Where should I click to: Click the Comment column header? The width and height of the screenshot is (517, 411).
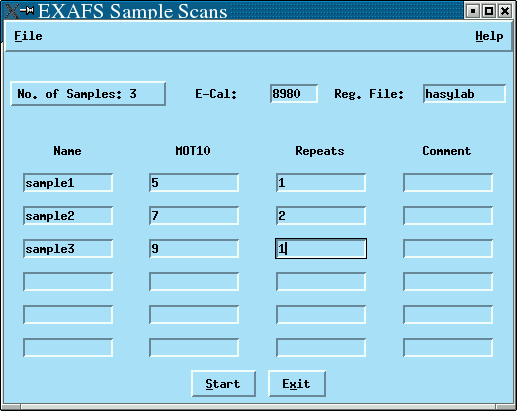pyautogui.click(x=447, y=151)
